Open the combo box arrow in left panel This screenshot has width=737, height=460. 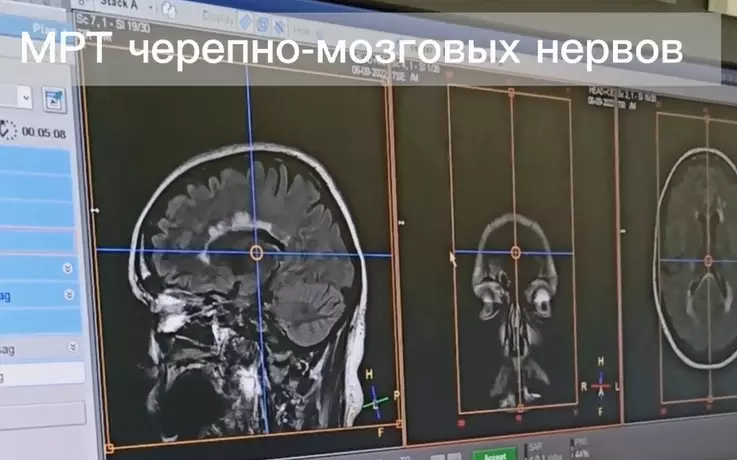26,98
